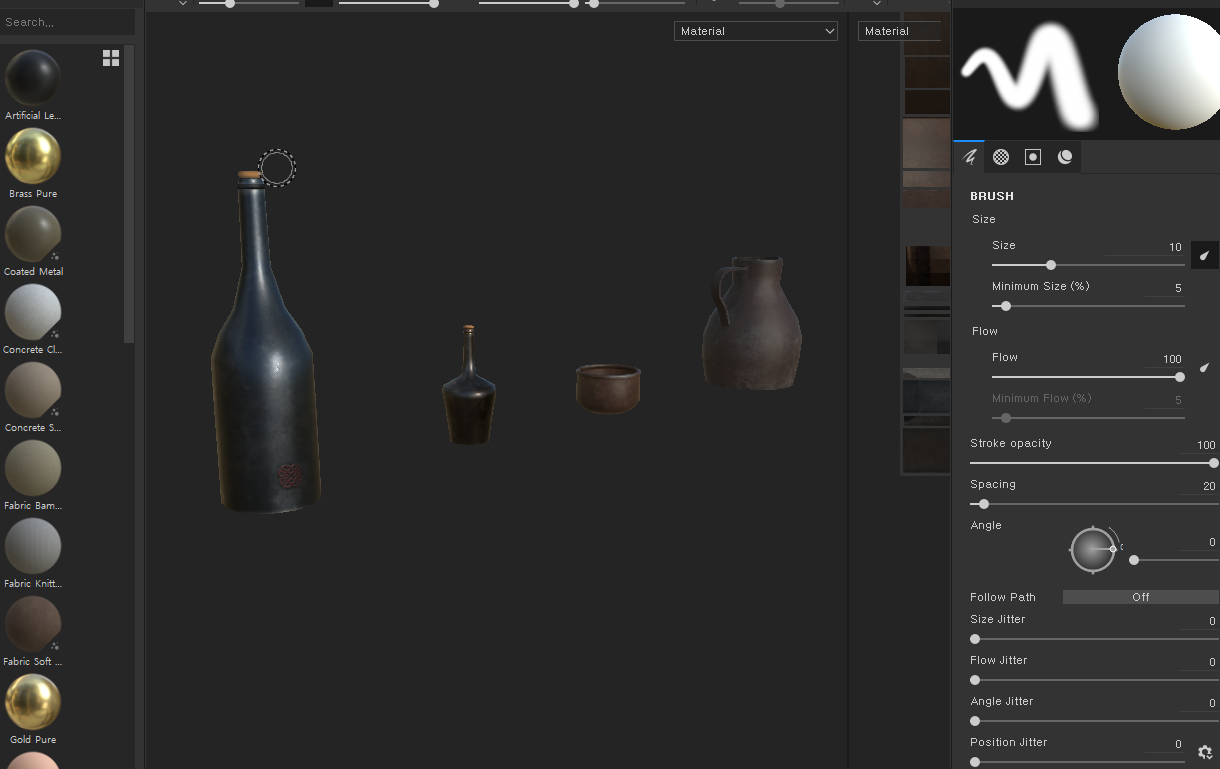Open the brush settings gear icon
This screenshot has height=769, width=1220.
(1205, 752)
